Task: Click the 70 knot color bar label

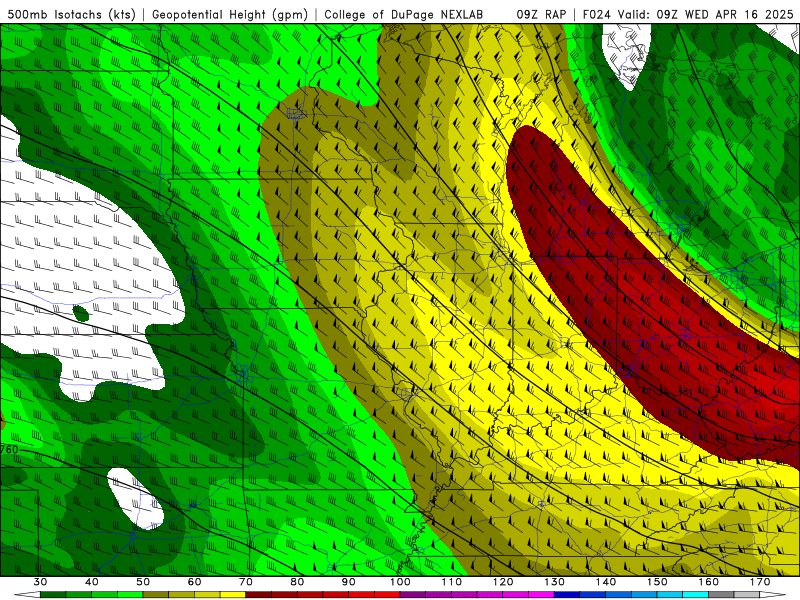Action: (246, 582)
